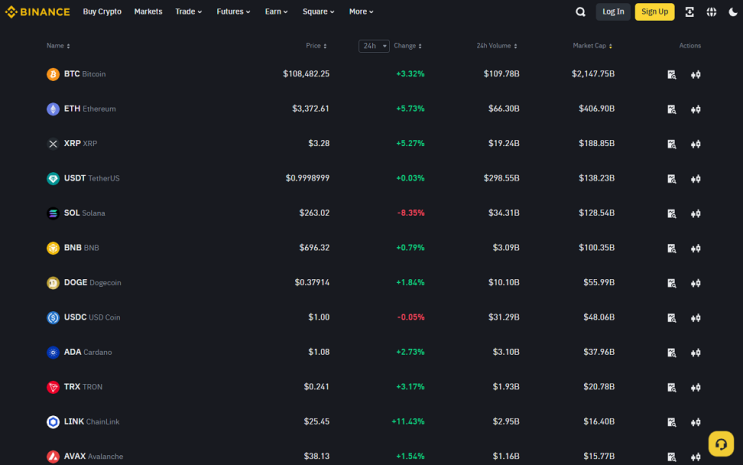The width and height of the screenshot is (743, 465).
Task: Toggle dark mode moon icon
Action: click(x=733, y=12)
